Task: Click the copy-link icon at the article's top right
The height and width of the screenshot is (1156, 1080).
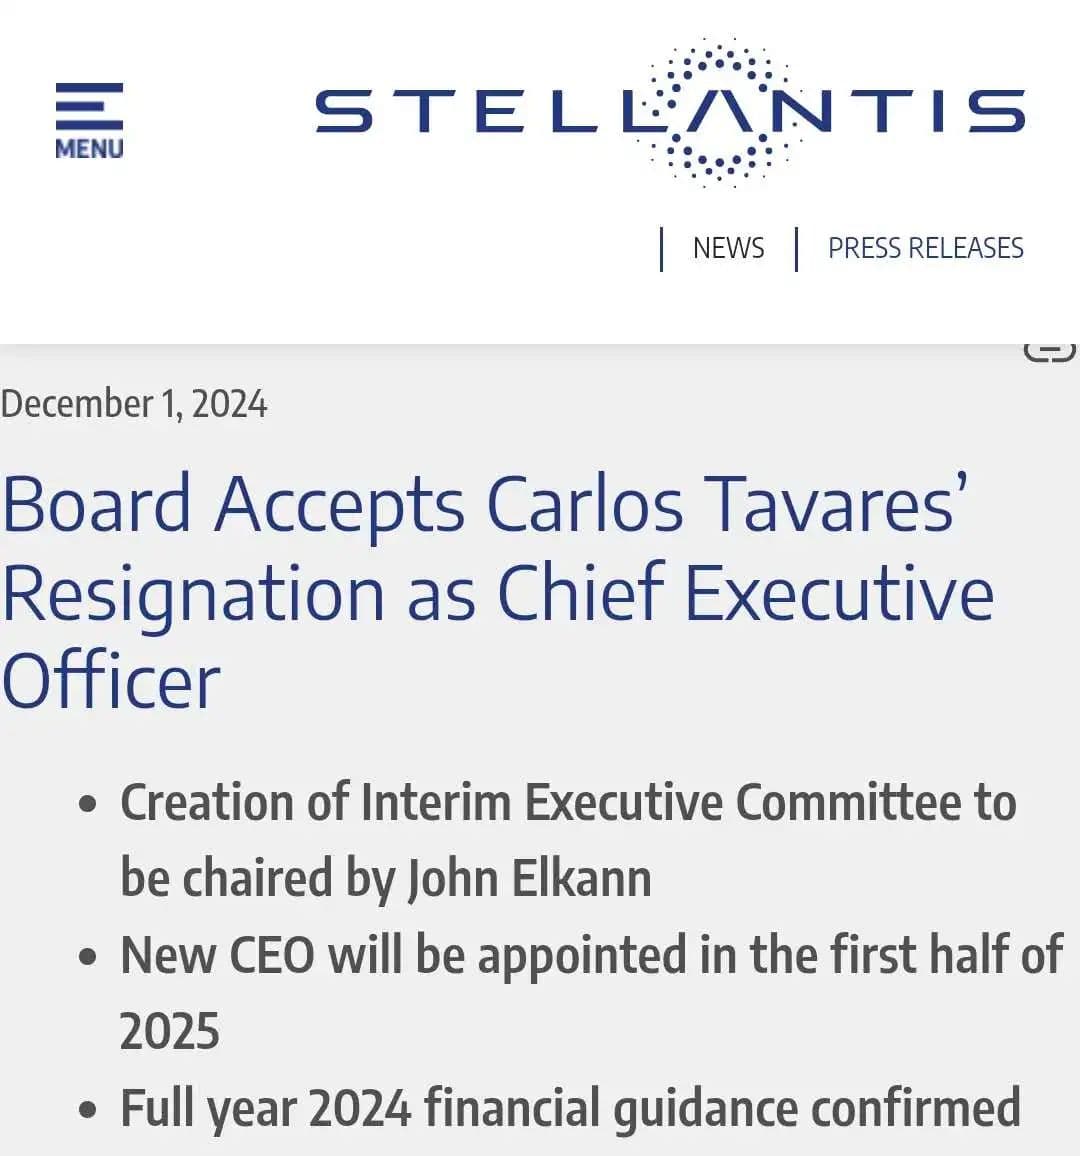Action: tap(1049, 351)
